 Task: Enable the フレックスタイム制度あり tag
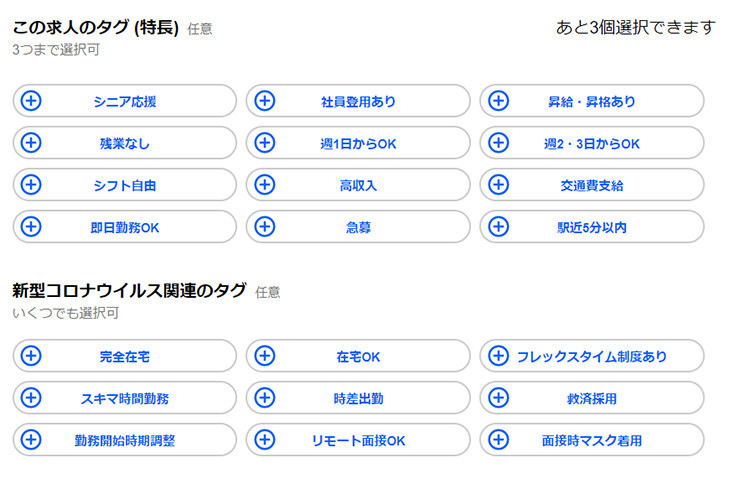(592, 356)
